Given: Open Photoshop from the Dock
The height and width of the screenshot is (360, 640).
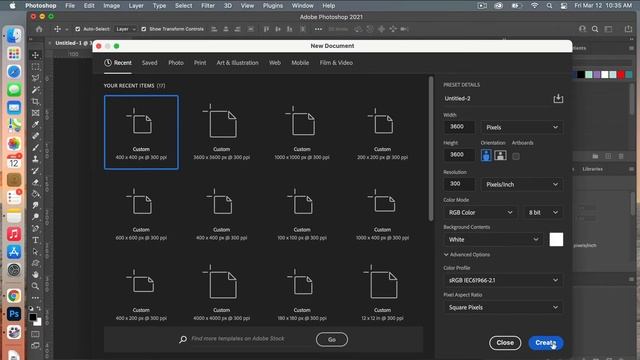Looking at the screenshot, I should pyautogui.click(x=14, y=314).
